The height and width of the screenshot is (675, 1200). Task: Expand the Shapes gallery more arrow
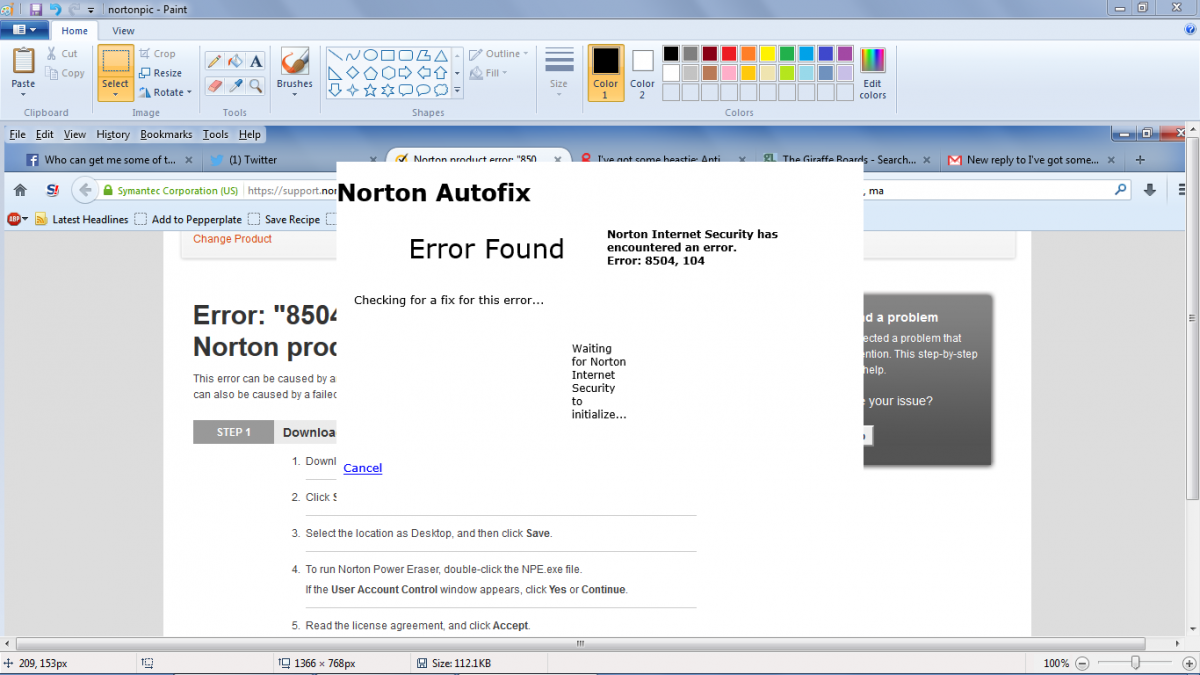point(458,90)
